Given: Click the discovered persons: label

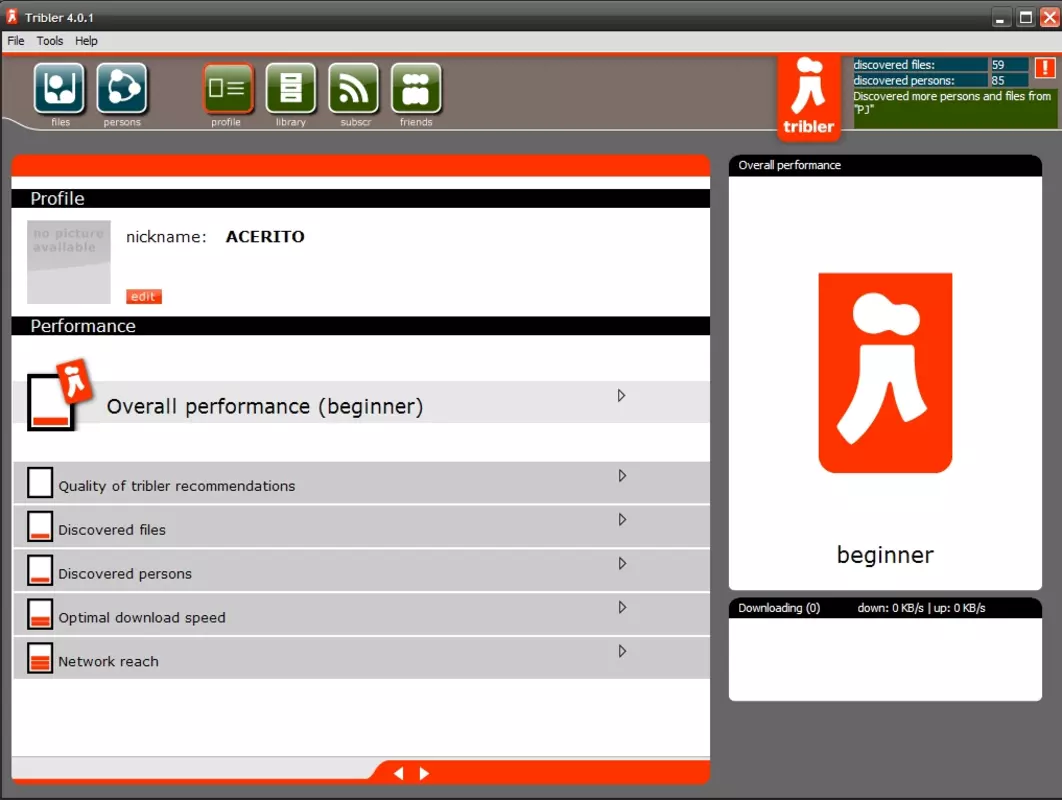Looking at the screenshot, I should 904,80.
